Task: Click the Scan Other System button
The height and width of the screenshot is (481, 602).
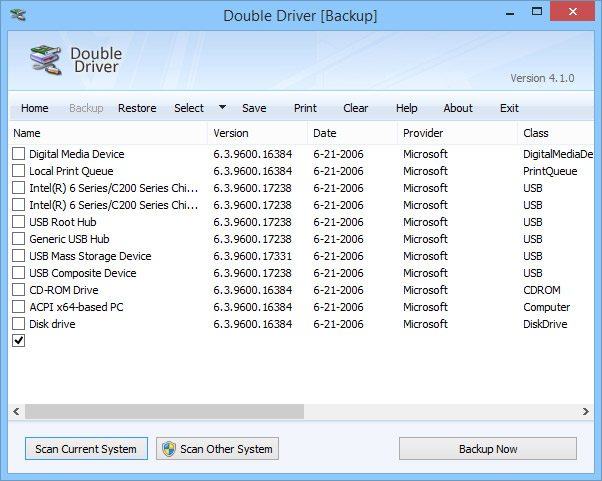Action: [x=217, y=449]
